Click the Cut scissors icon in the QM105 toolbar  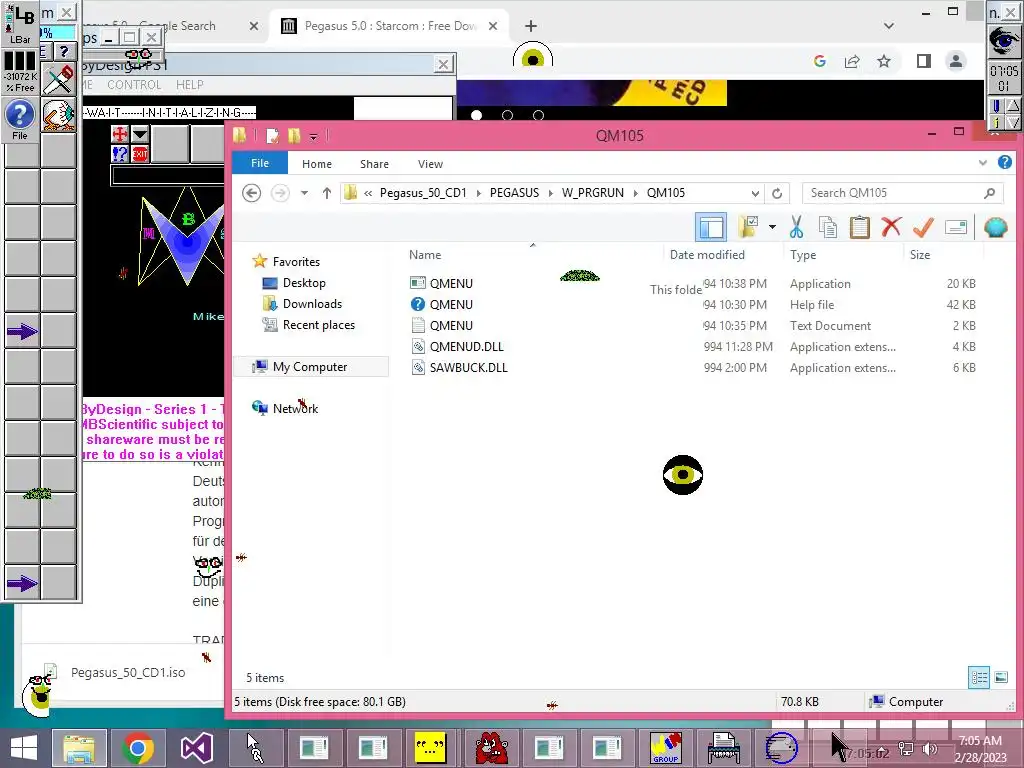pyautogui.click(x=796, y=227)
